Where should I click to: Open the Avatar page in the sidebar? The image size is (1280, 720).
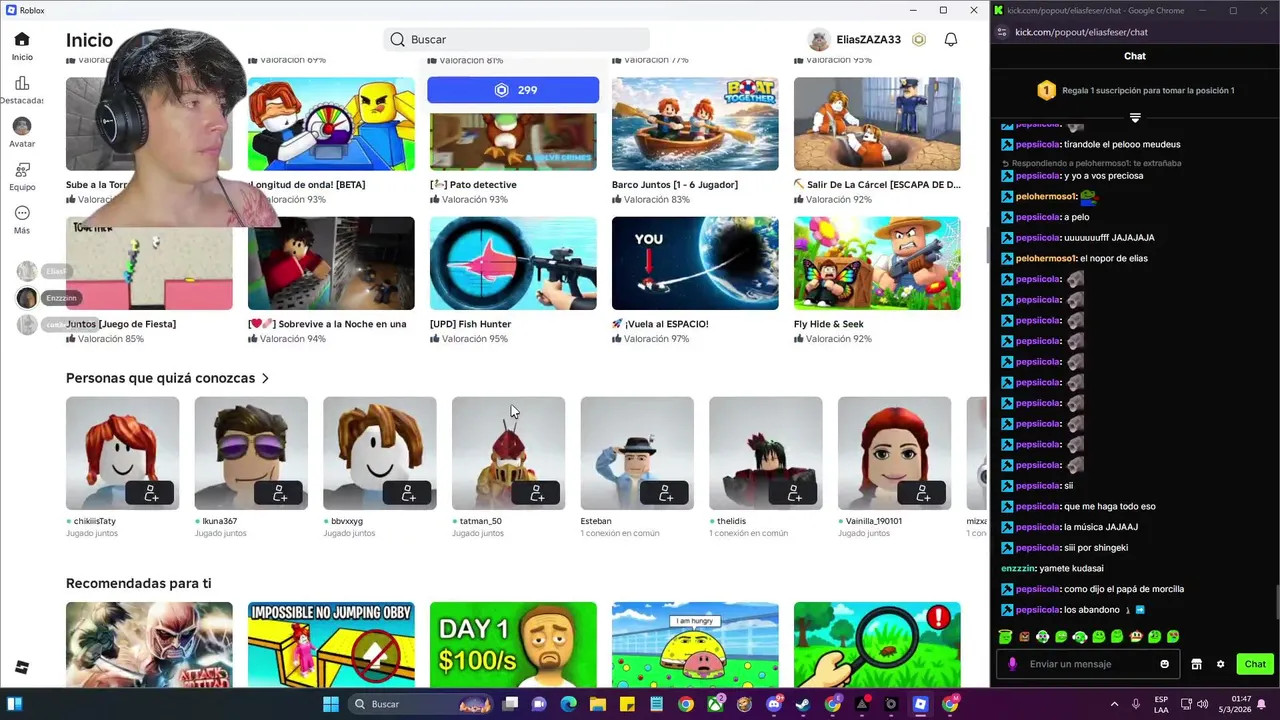[x=22, y=132]
